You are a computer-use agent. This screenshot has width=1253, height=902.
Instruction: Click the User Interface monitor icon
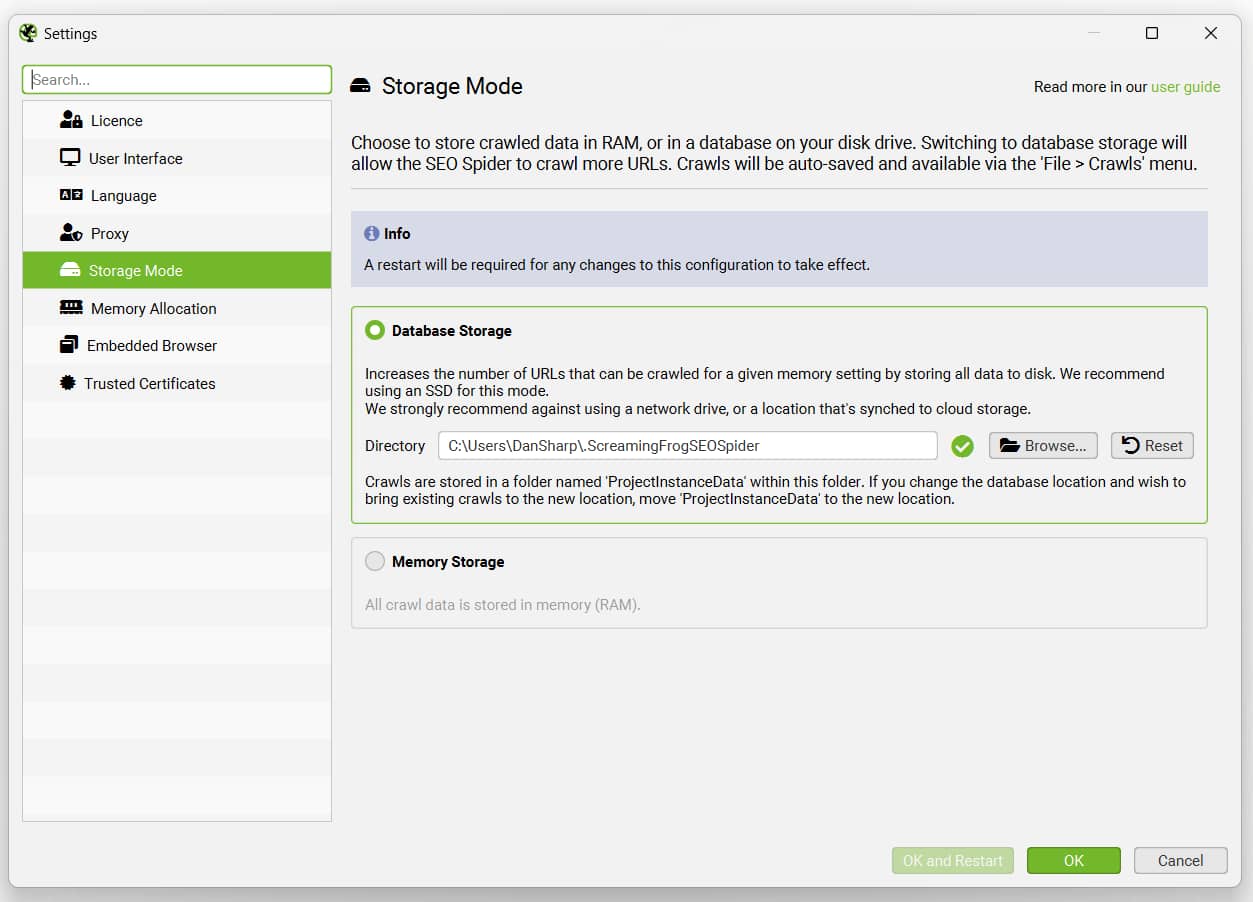pyautogui.click(x=70, y=158)
